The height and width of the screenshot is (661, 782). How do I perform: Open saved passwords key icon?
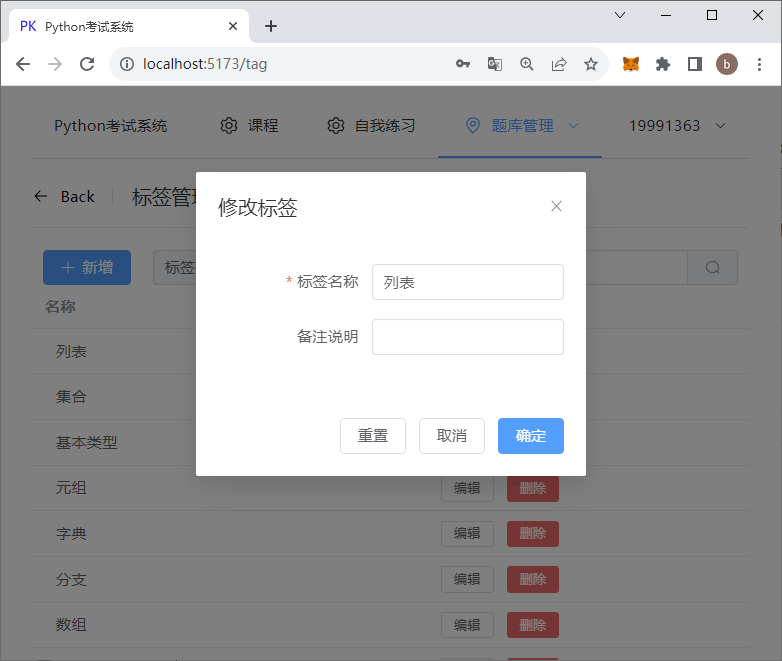[463, 64]
